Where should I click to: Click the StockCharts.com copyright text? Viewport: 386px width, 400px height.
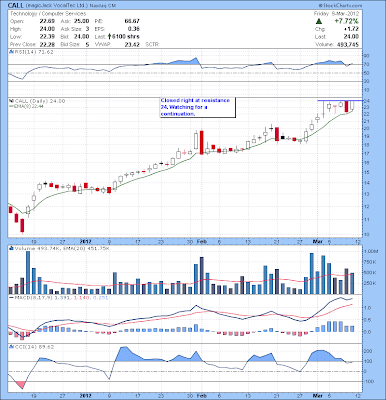coord(340,6)
